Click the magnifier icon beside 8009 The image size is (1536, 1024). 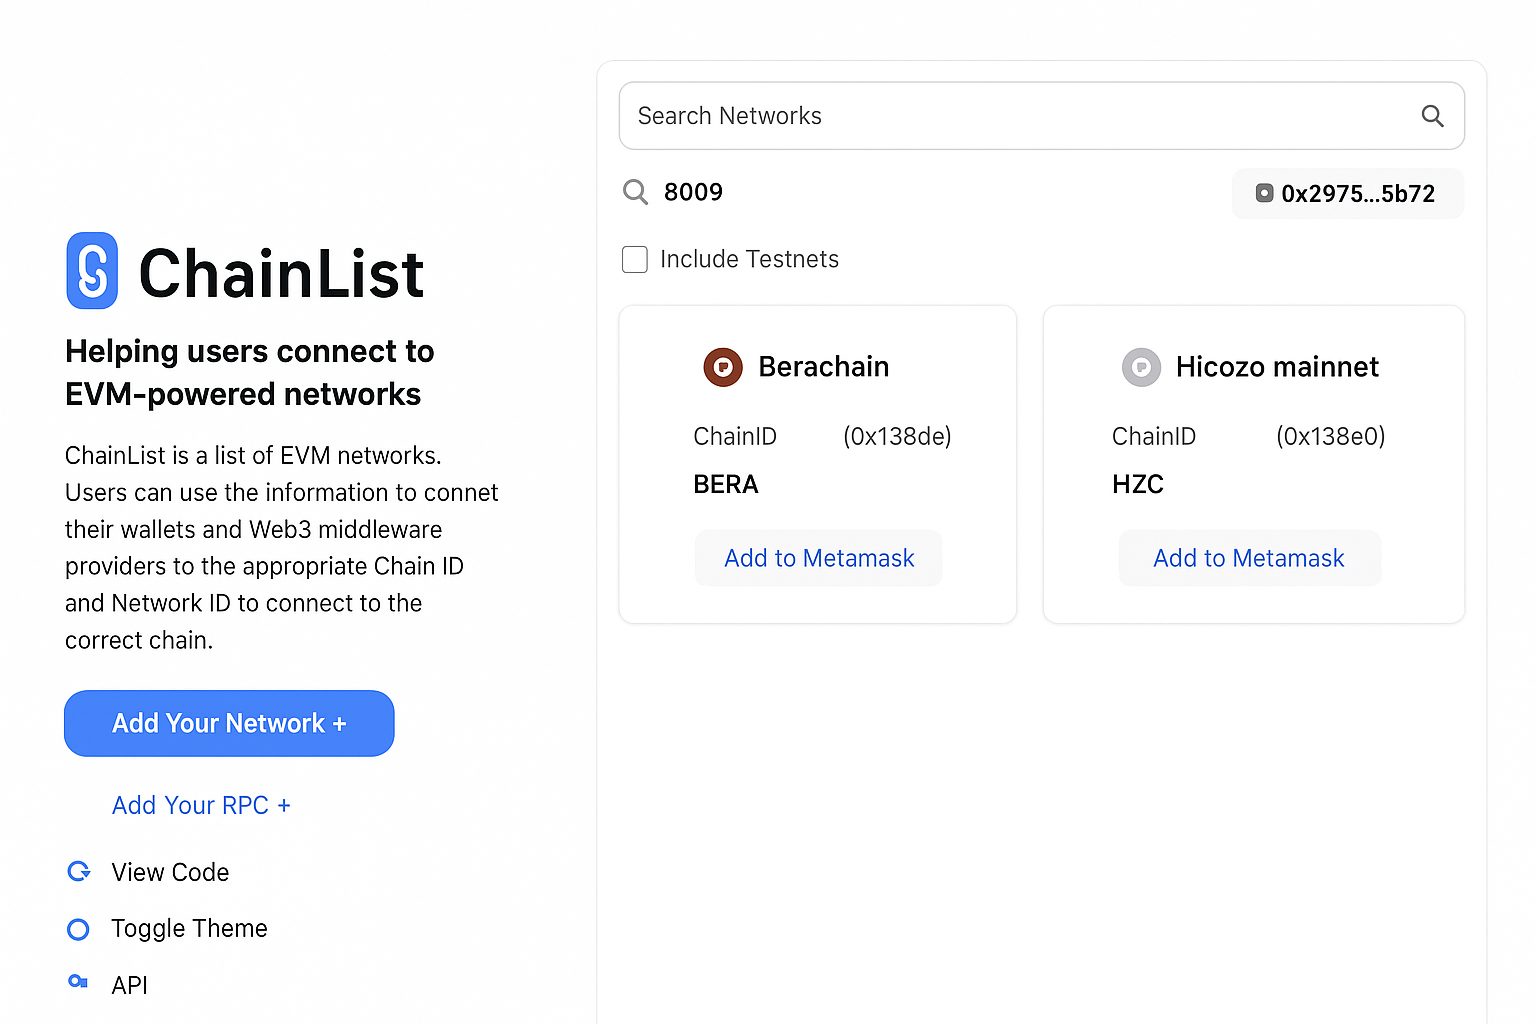tap(635, 192)
